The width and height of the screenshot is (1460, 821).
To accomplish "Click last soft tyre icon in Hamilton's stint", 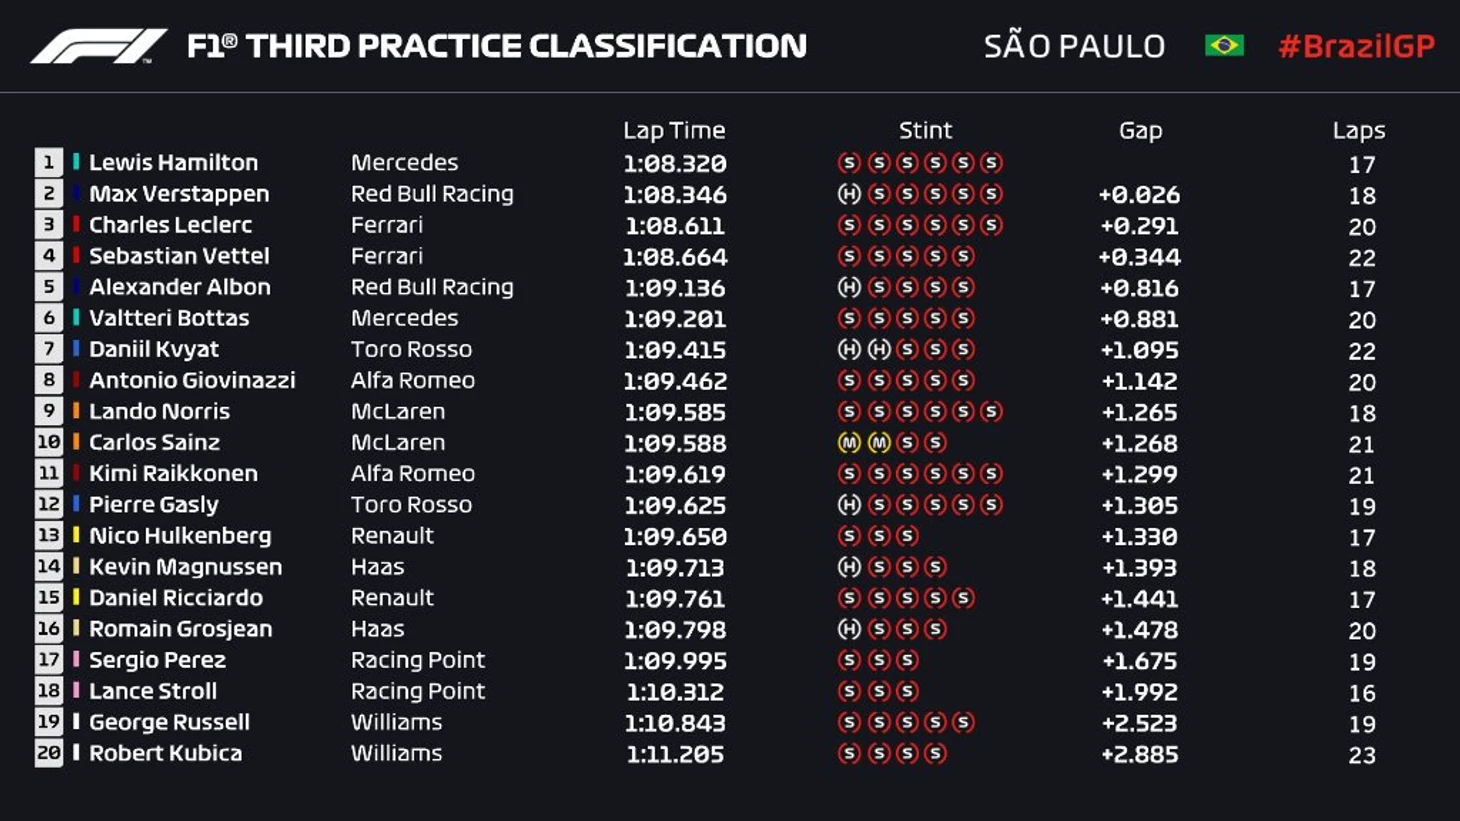I will click(991, 162).
